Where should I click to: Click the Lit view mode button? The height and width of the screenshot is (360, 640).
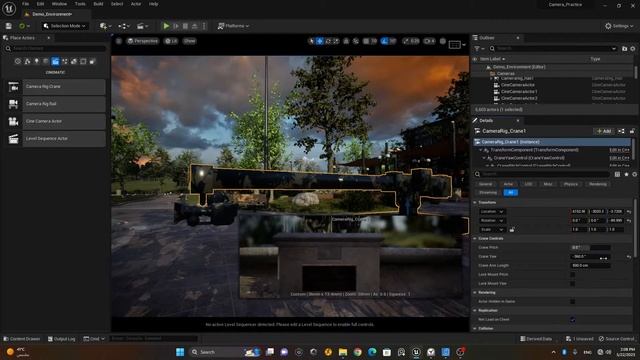click(171, 41)
